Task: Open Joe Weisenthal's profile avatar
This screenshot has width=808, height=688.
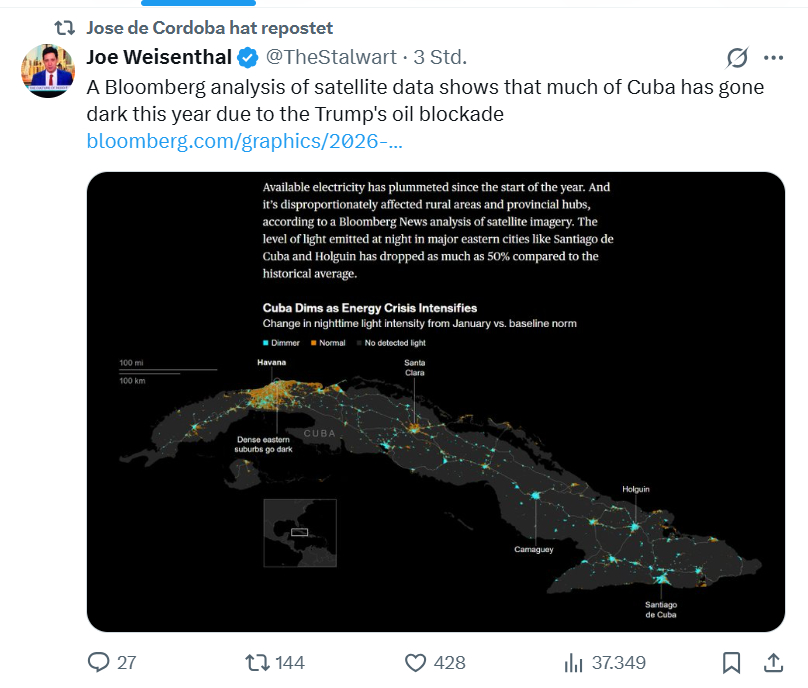Action: tap(48, 72)
